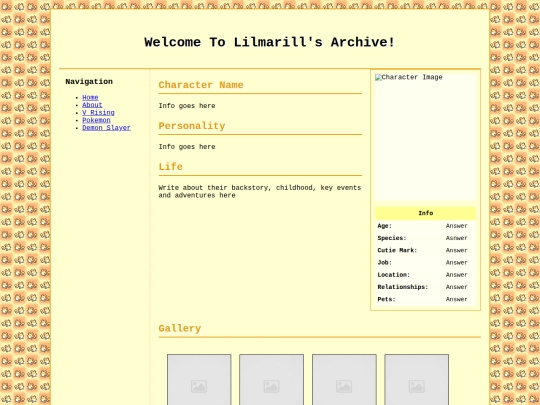Open the Pokemon navigation link

(x=96, y=120)
